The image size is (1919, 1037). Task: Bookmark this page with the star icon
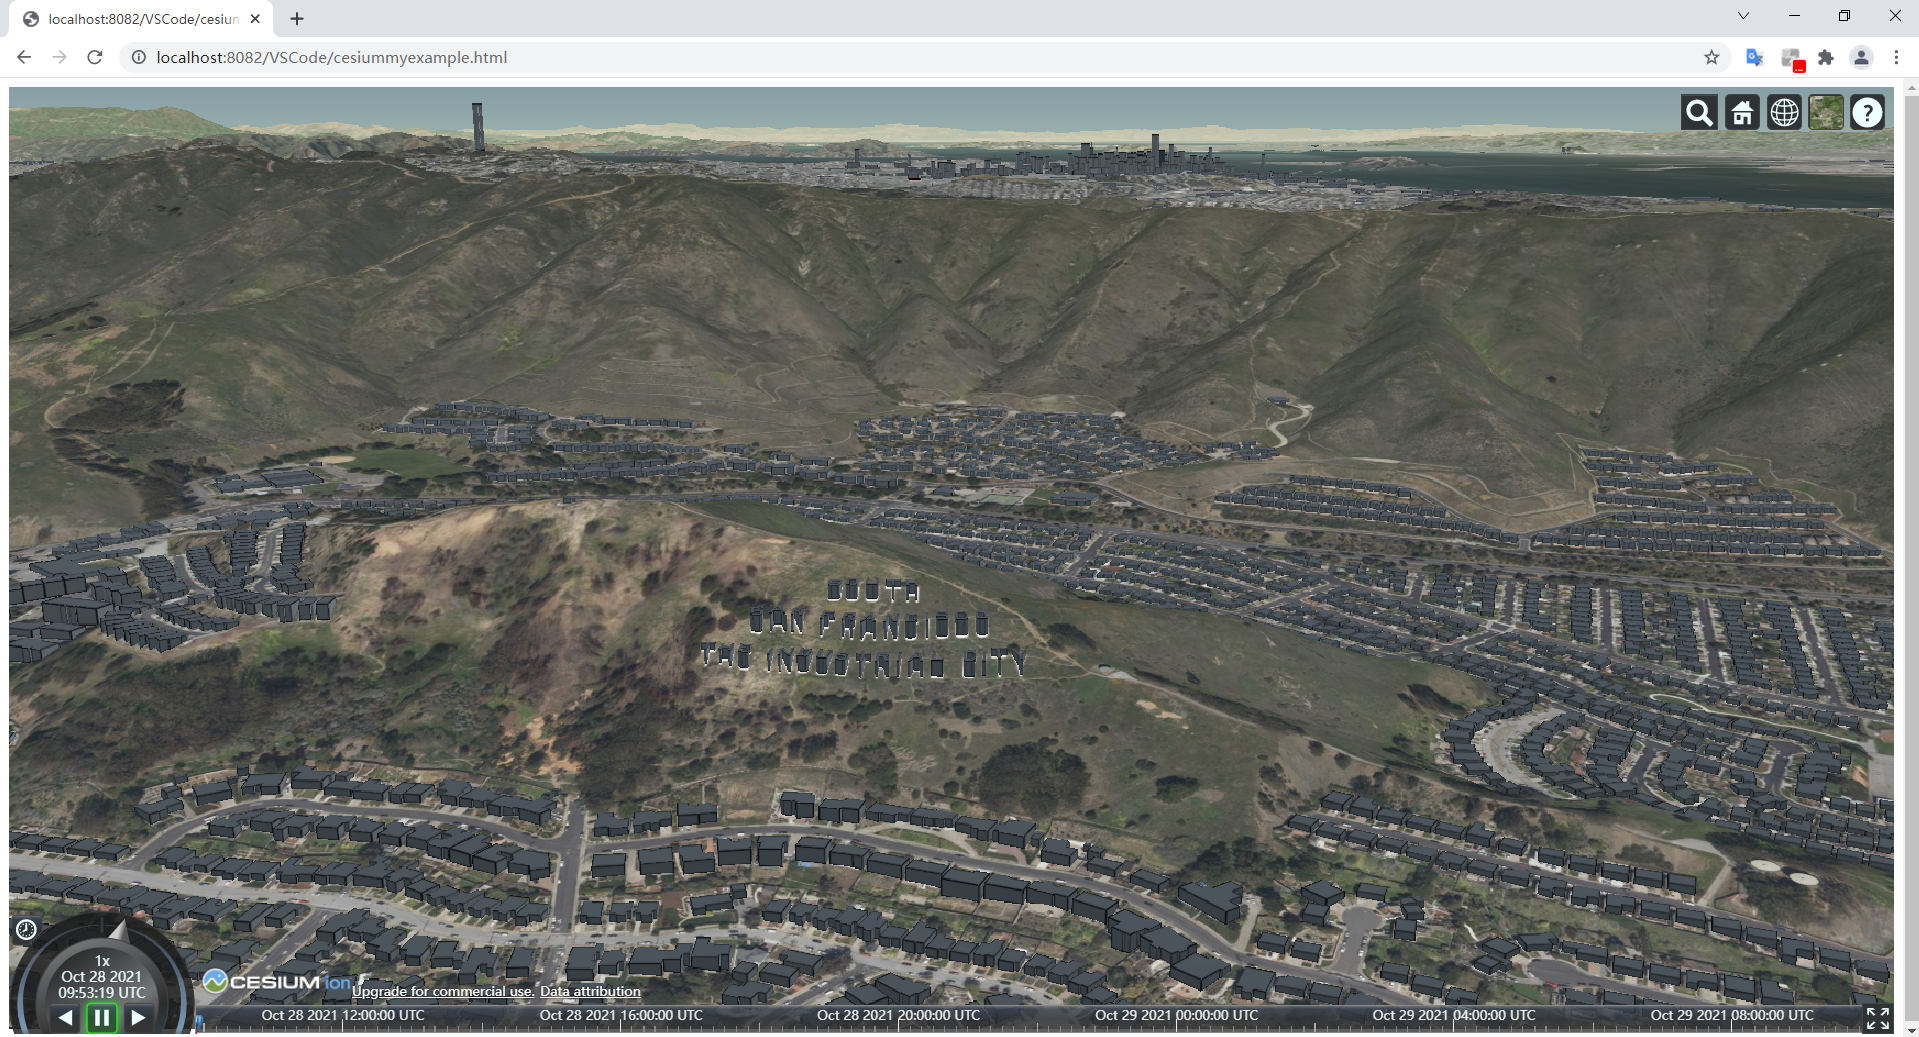pyautogui.click(x=1712, y=57)
